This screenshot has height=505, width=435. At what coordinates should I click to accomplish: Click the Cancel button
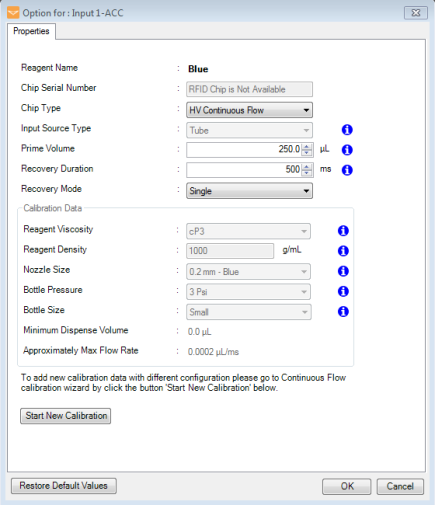point(400,486)
